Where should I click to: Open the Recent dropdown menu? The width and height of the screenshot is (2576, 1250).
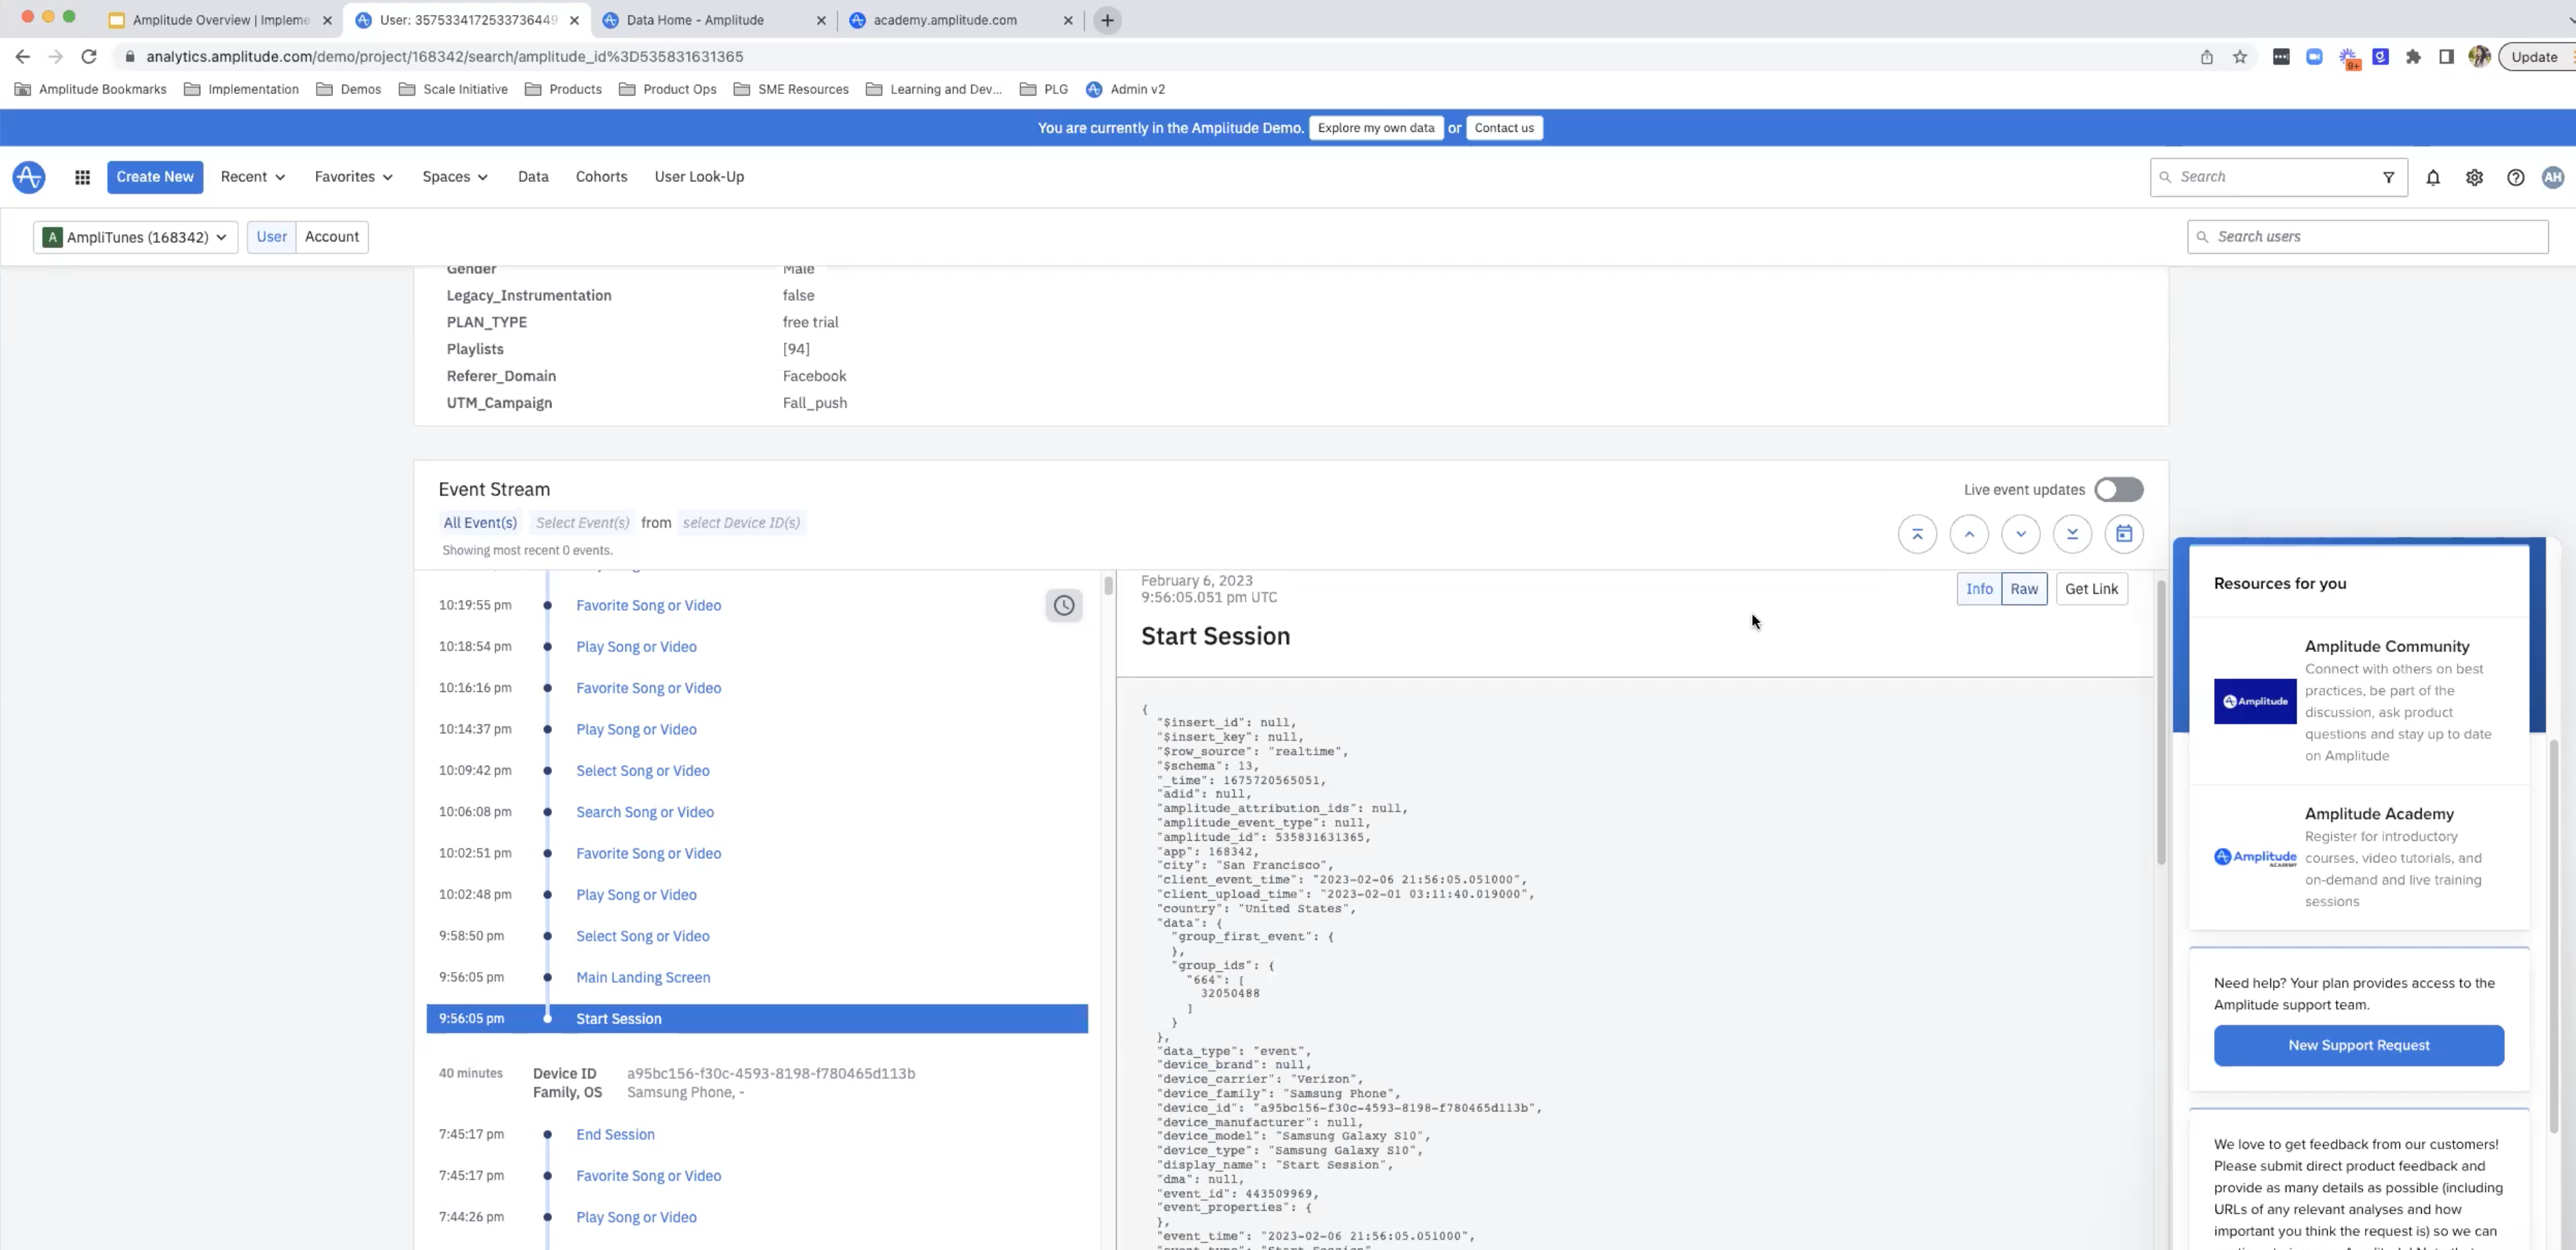click(x=252, y=177)
